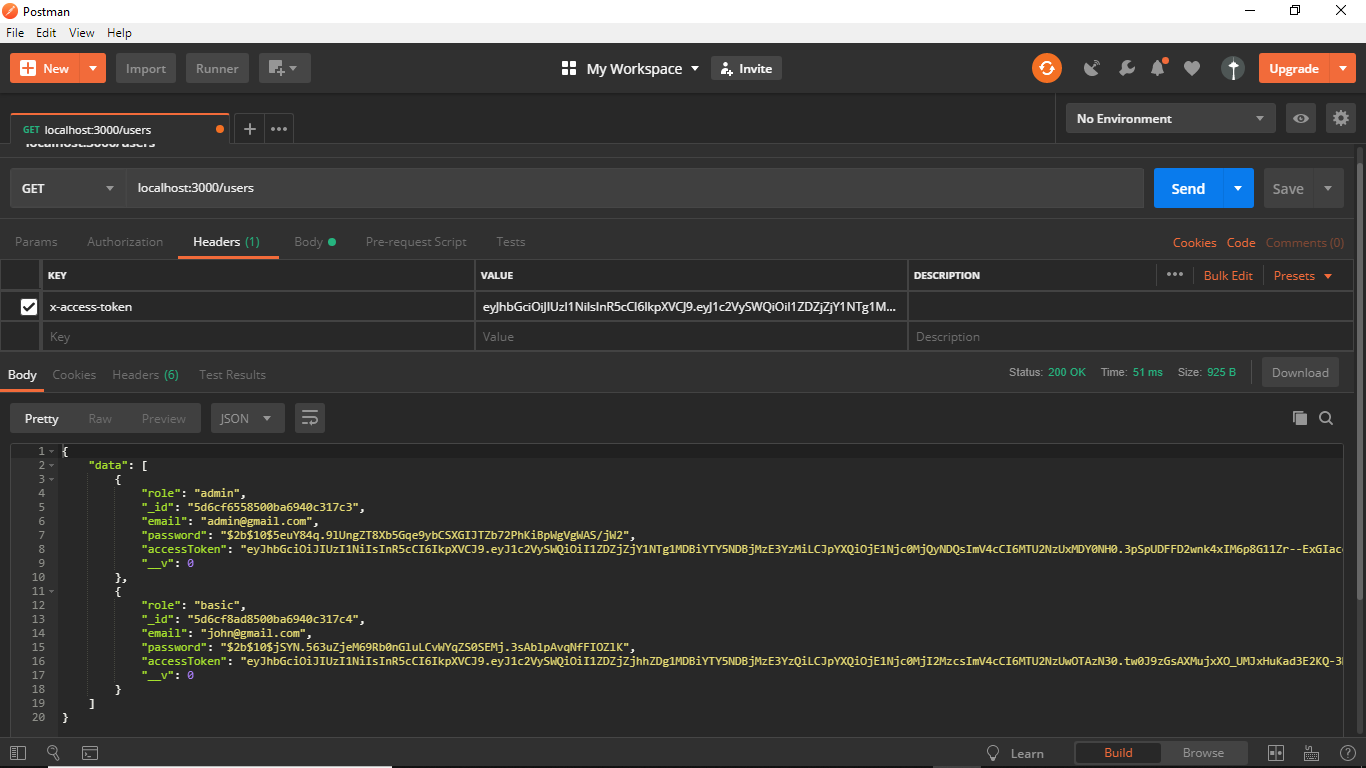The height and width of the screenshot is (768, 1366).
Task: Toggle to Browse mode
Action: [x=1203, y=753]
